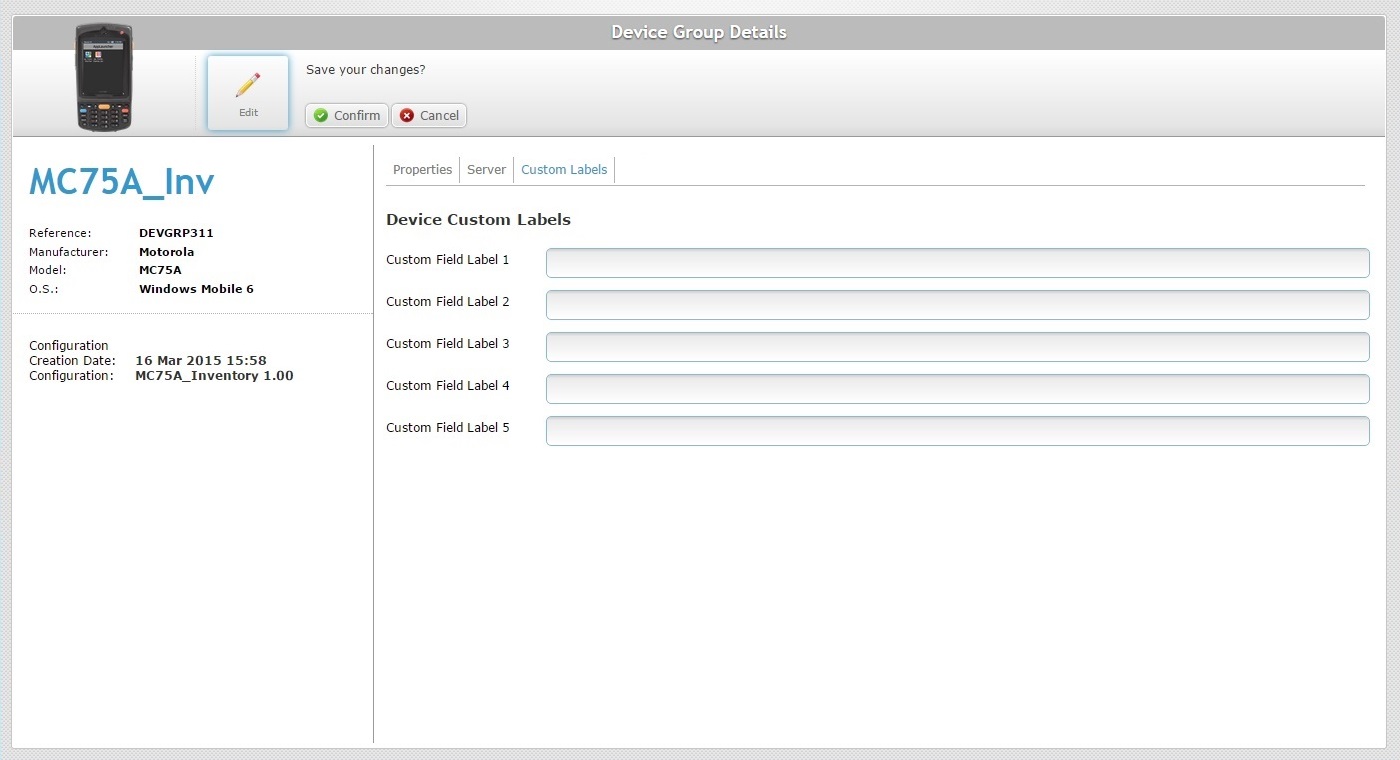Select the Custom Labels tab

pos(564,170)
